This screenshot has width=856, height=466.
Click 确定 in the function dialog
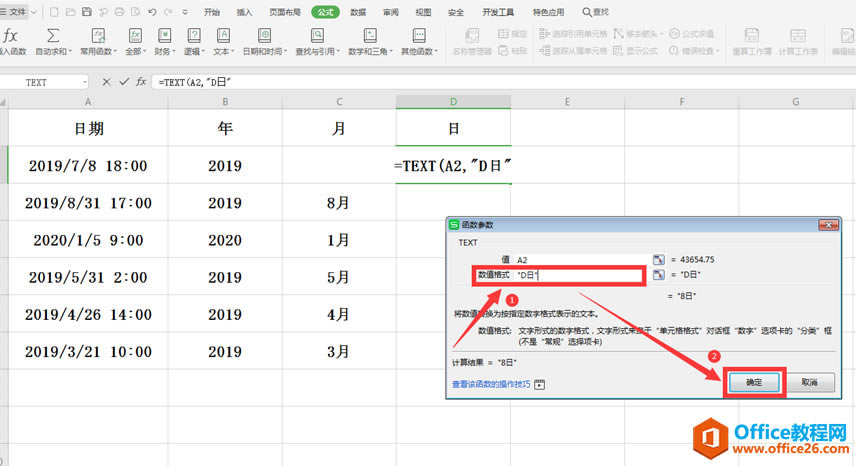754,383
